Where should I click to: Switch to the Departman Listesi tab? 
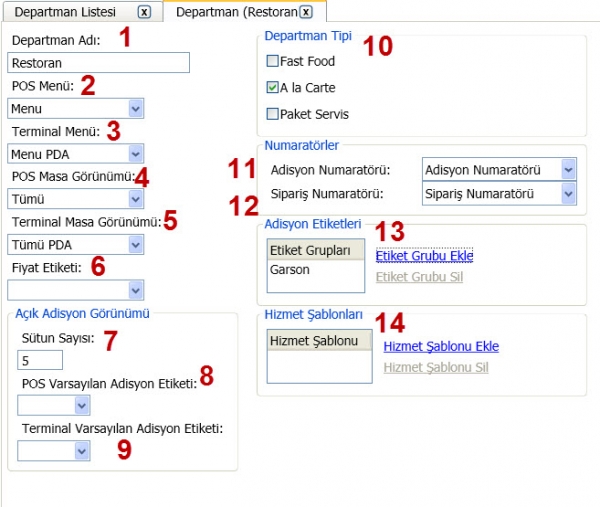click(x=65, y=12)
